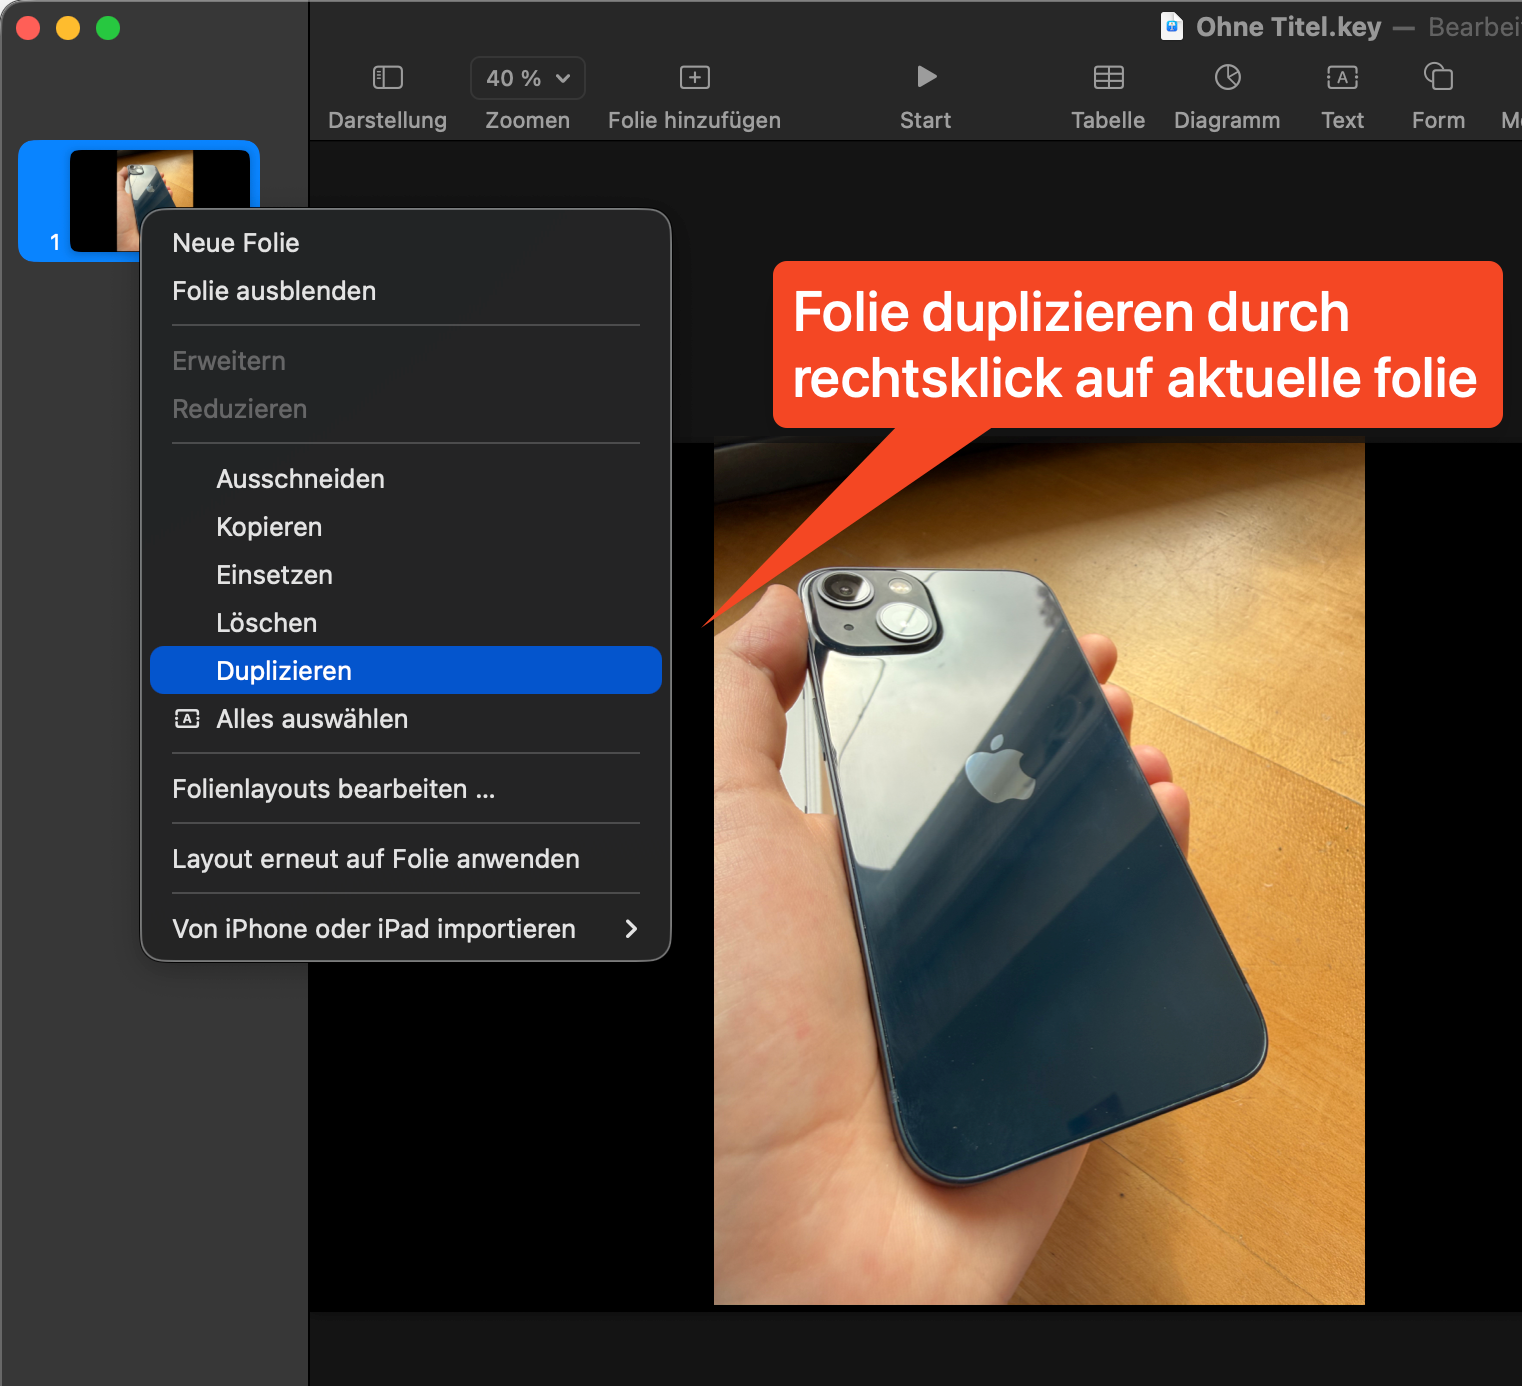Click the Darstellung view icon
Screen dimensions: 1522x1386
click(387, 78)
